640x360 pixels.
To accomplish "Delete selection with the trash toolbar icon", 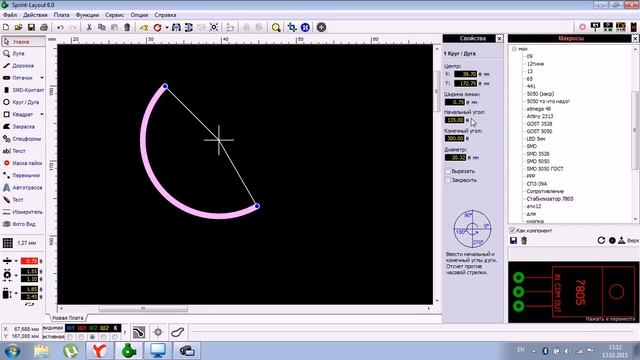I will tap(127, 27).
